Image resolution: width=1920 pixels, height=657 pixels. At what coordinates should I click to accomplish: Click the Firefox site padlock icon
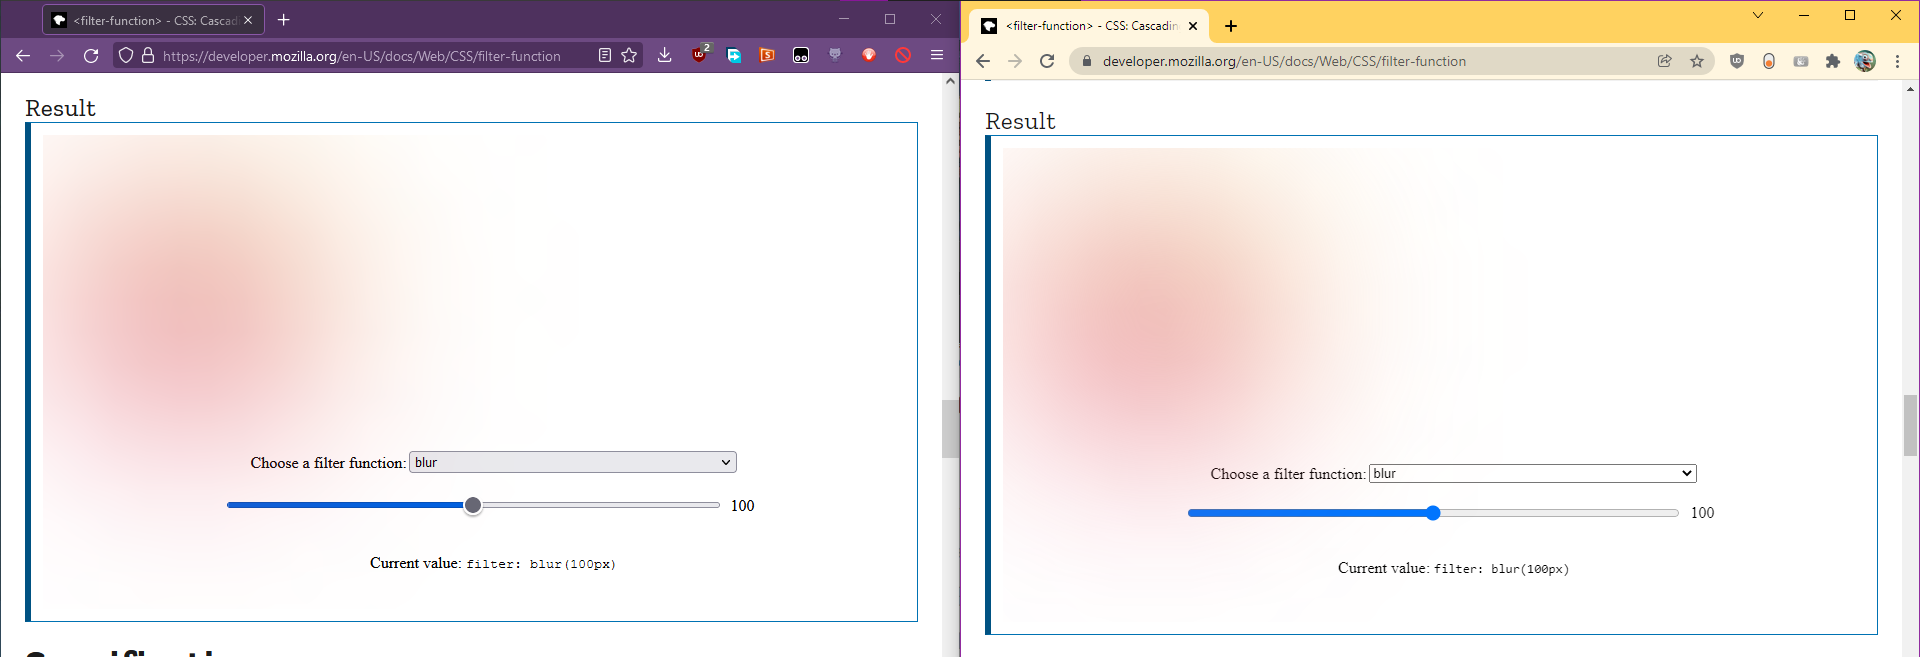[x=148, y=56]
